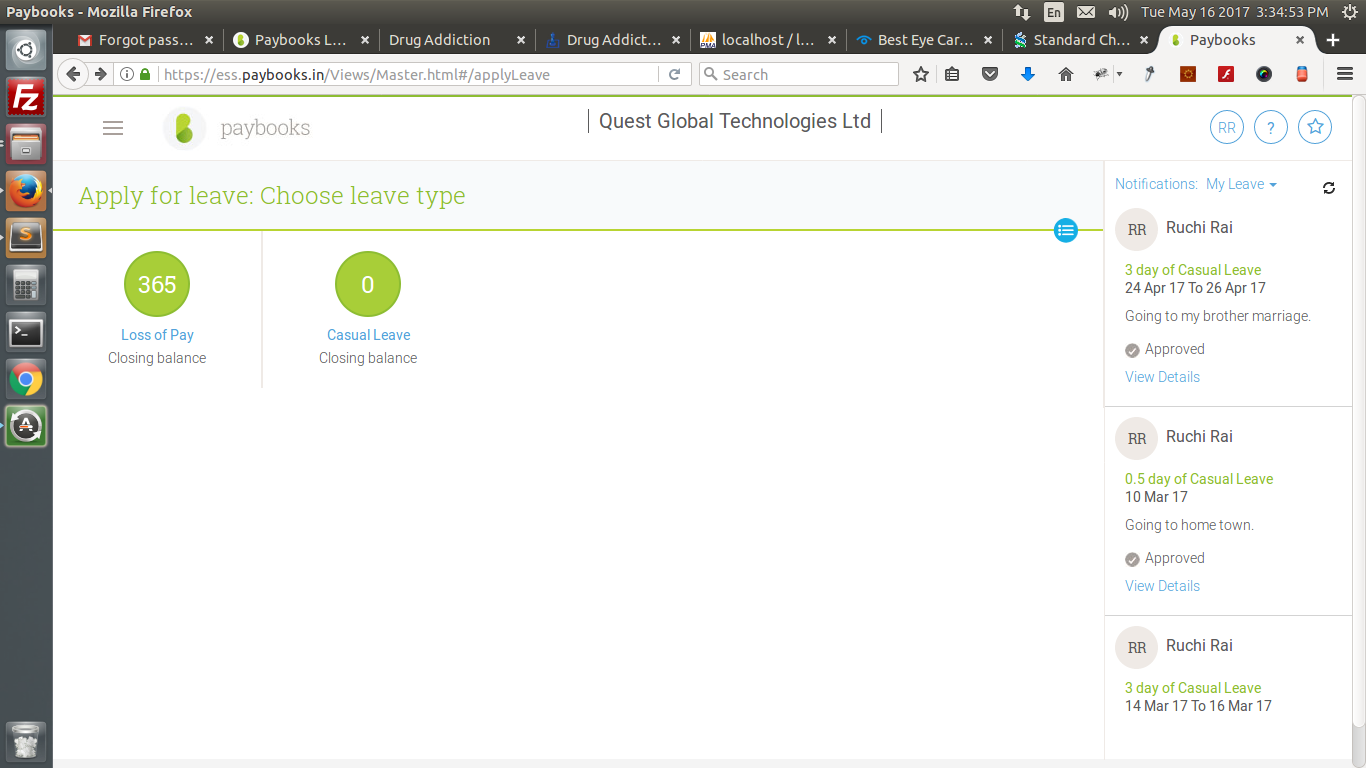The width and height of the screenshot is (1366, 768).
Task: Click the Firefox search input field
Action: tap(805, 75)
